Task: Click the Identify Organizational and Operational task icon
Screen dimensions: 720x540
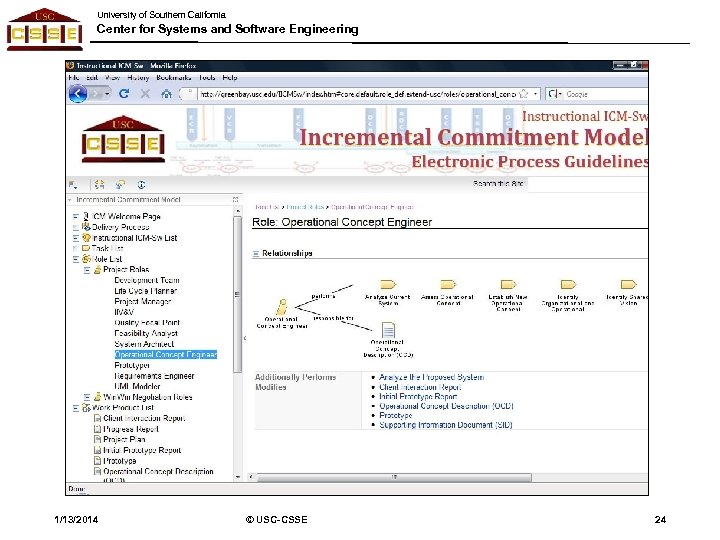Action: click(568, 285)
